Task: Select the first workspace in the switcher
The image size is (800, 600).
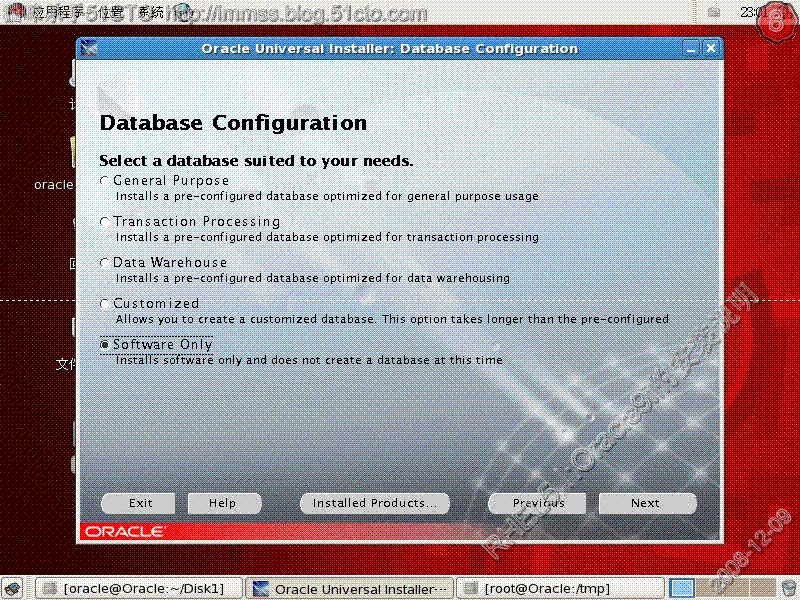Action: click(x=682, y=588)
